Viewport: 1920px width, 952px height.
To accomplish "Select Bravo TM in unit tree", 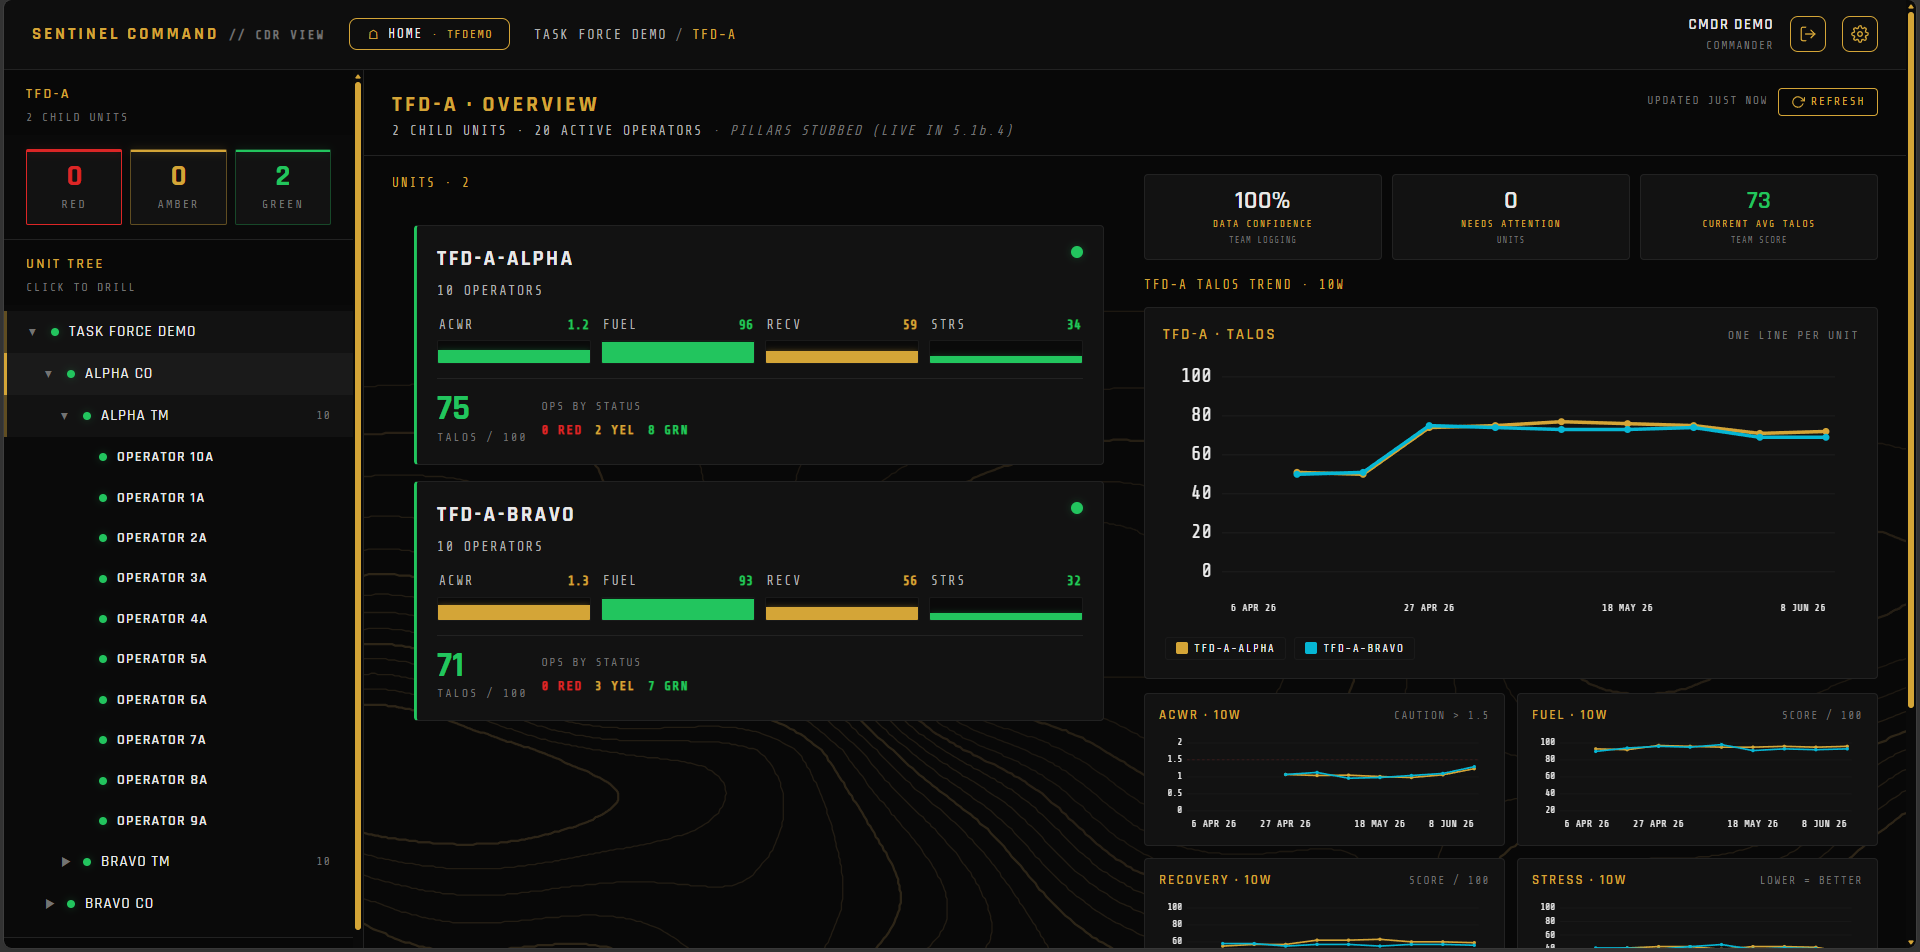I will pos(179,861).
